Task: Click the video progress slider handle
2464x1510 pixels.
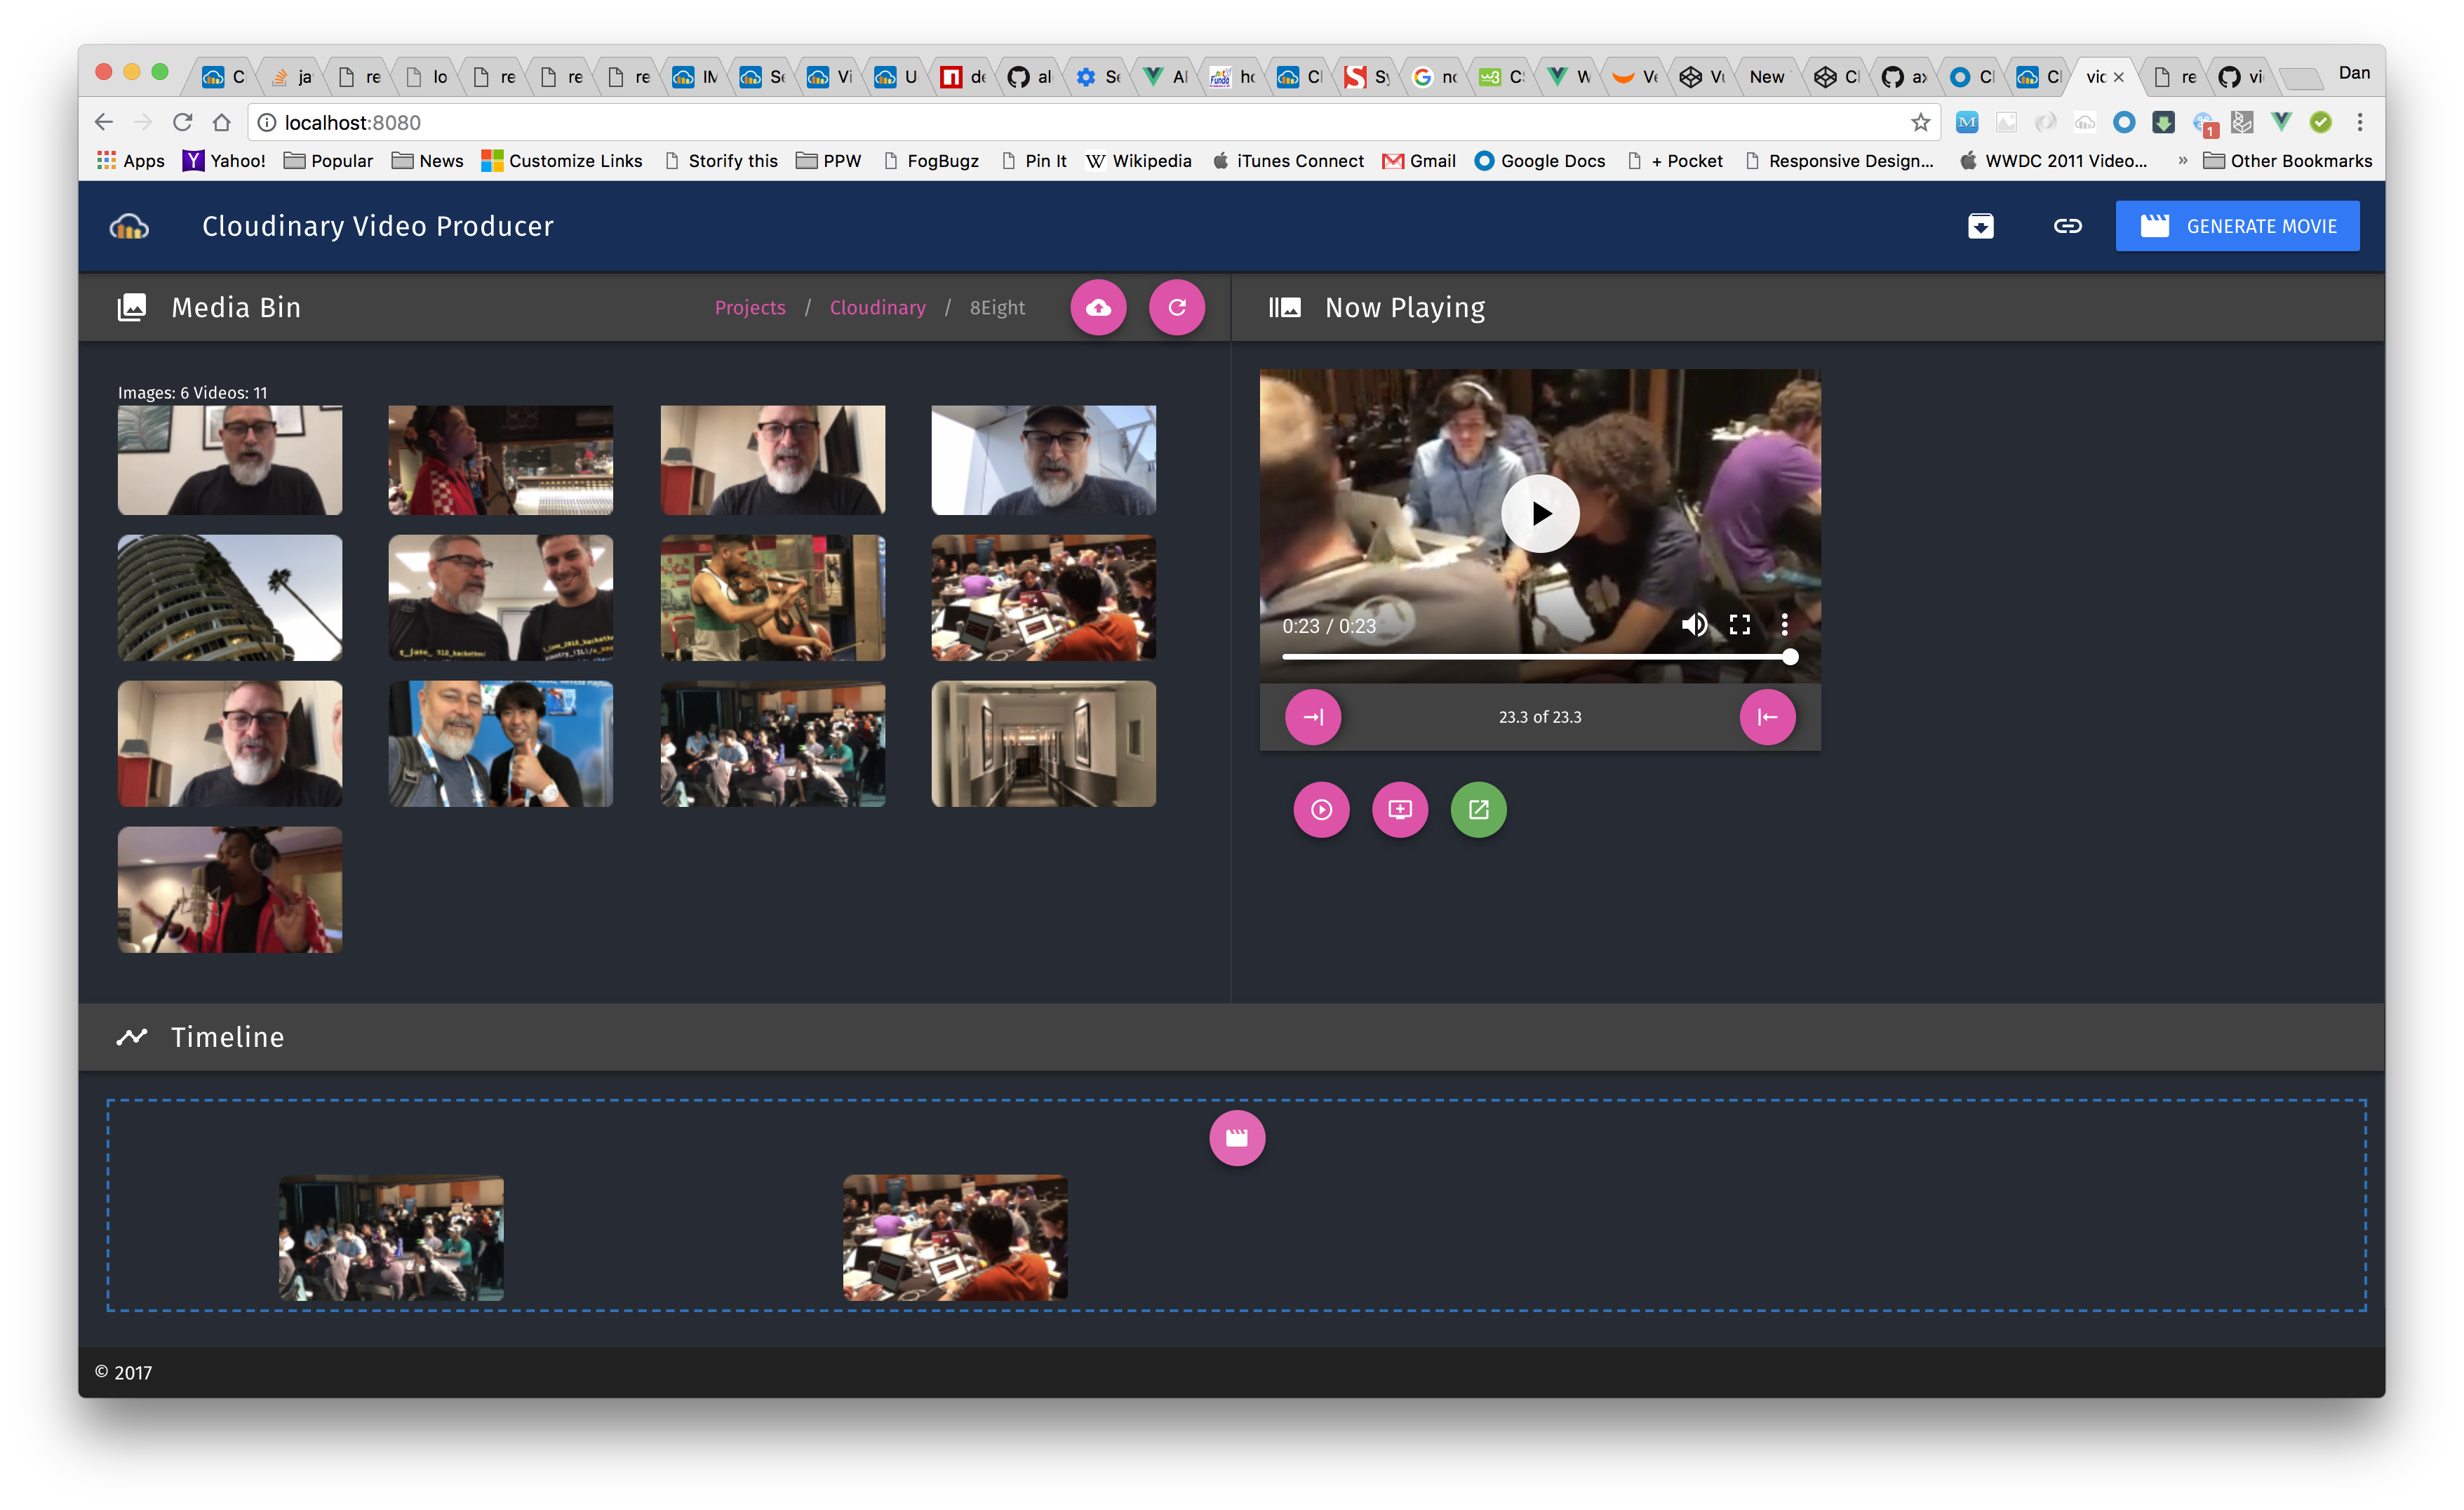Action: tap(1790, 657)
